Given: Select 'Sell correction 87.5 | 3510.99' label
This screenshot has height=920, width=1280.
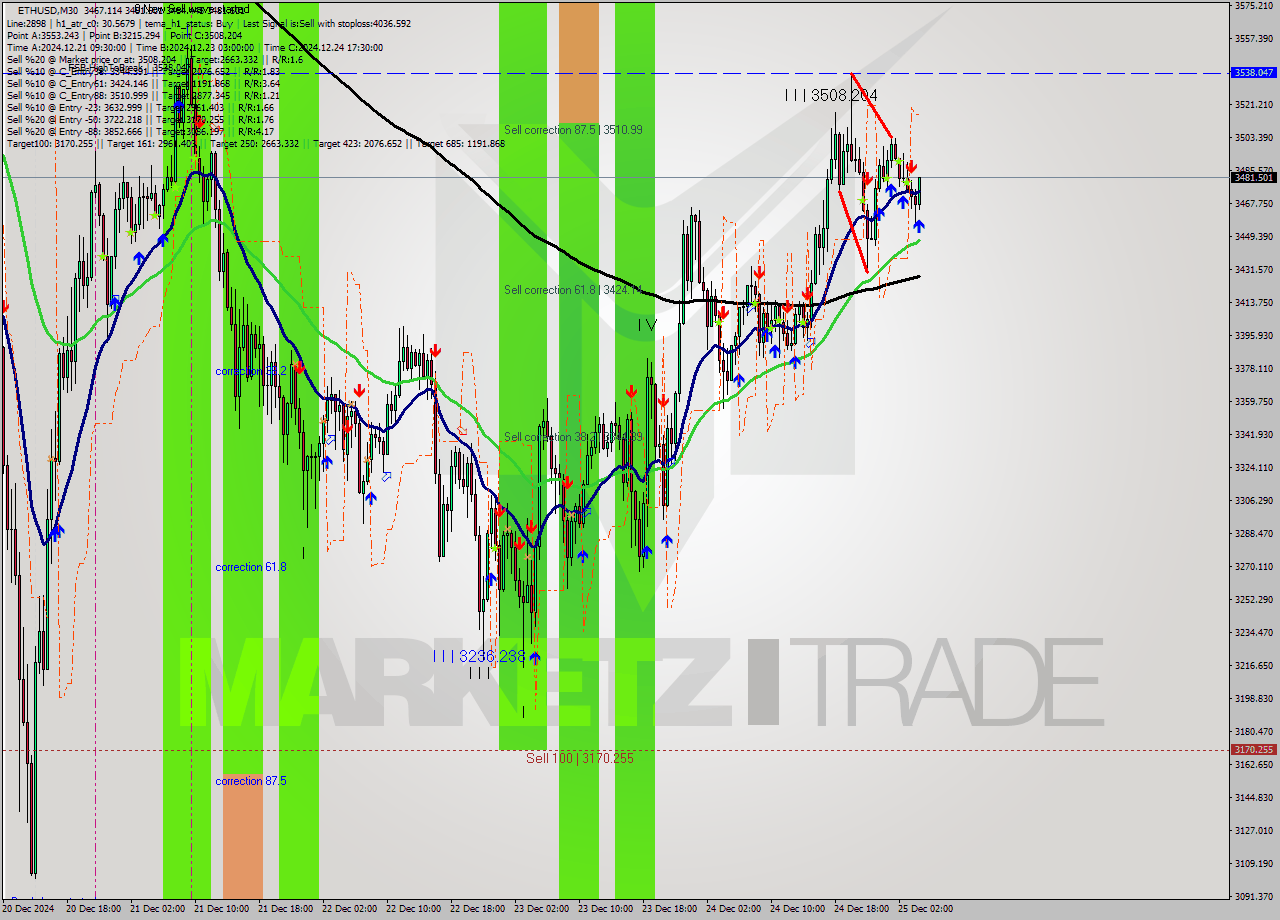Looking at the screenshot, I should (573, 130).
